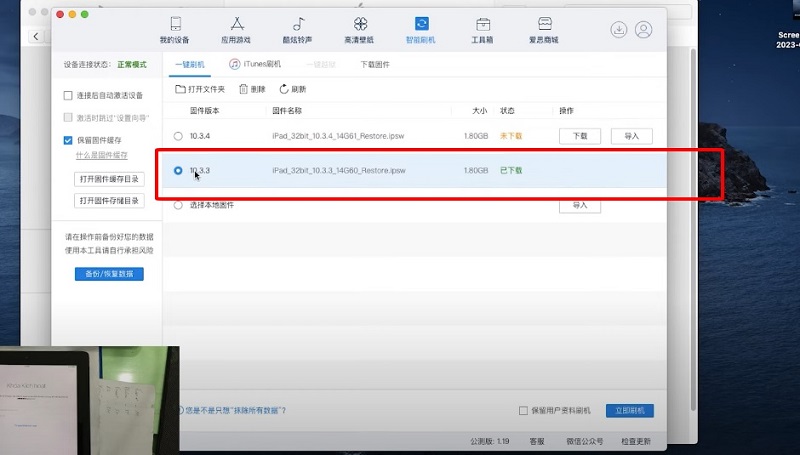Select firmware 10.3.4 radio button

pos(178,136)
